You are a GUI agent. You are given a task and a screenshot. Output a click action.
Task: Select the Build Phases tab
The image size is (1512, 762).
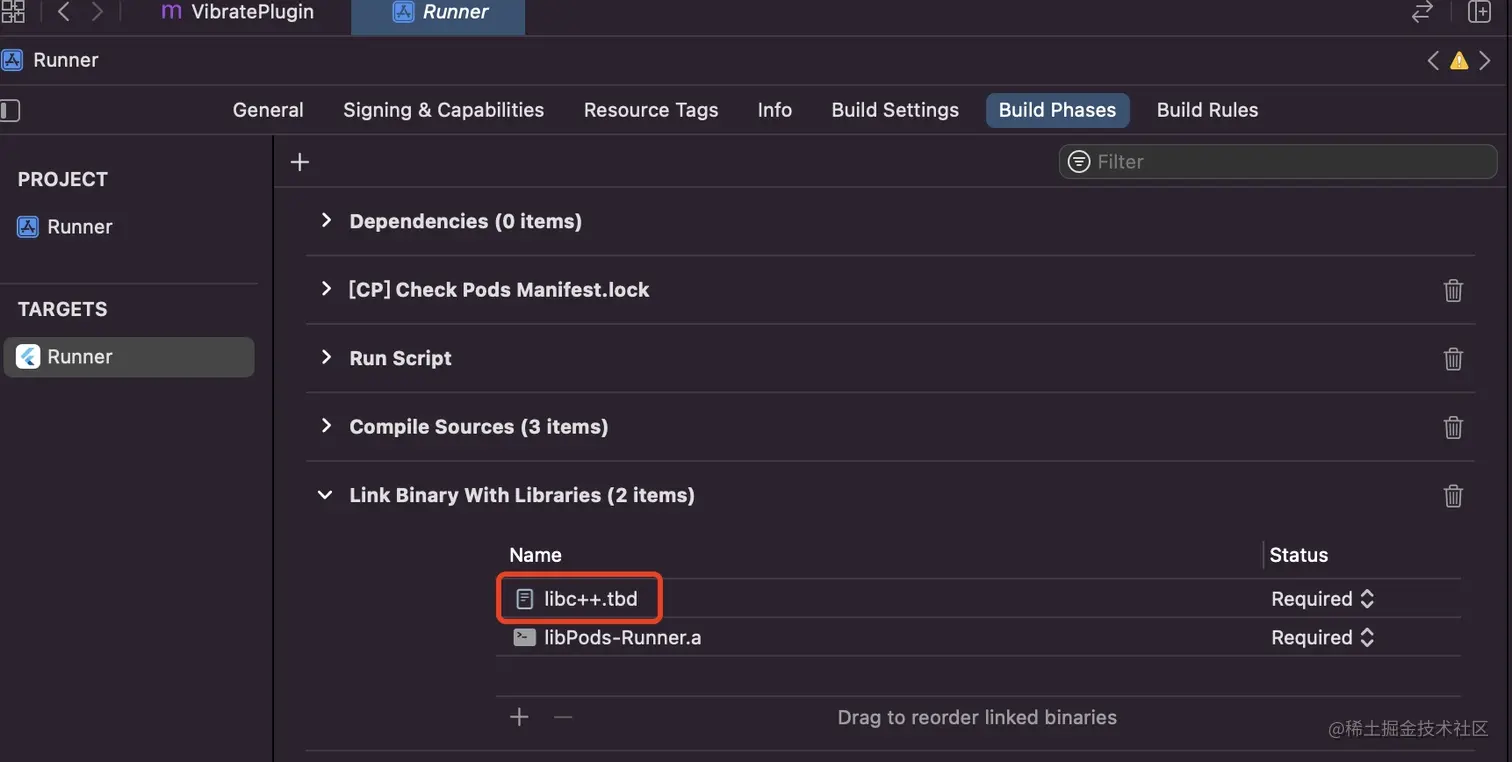coord(1057,110)
